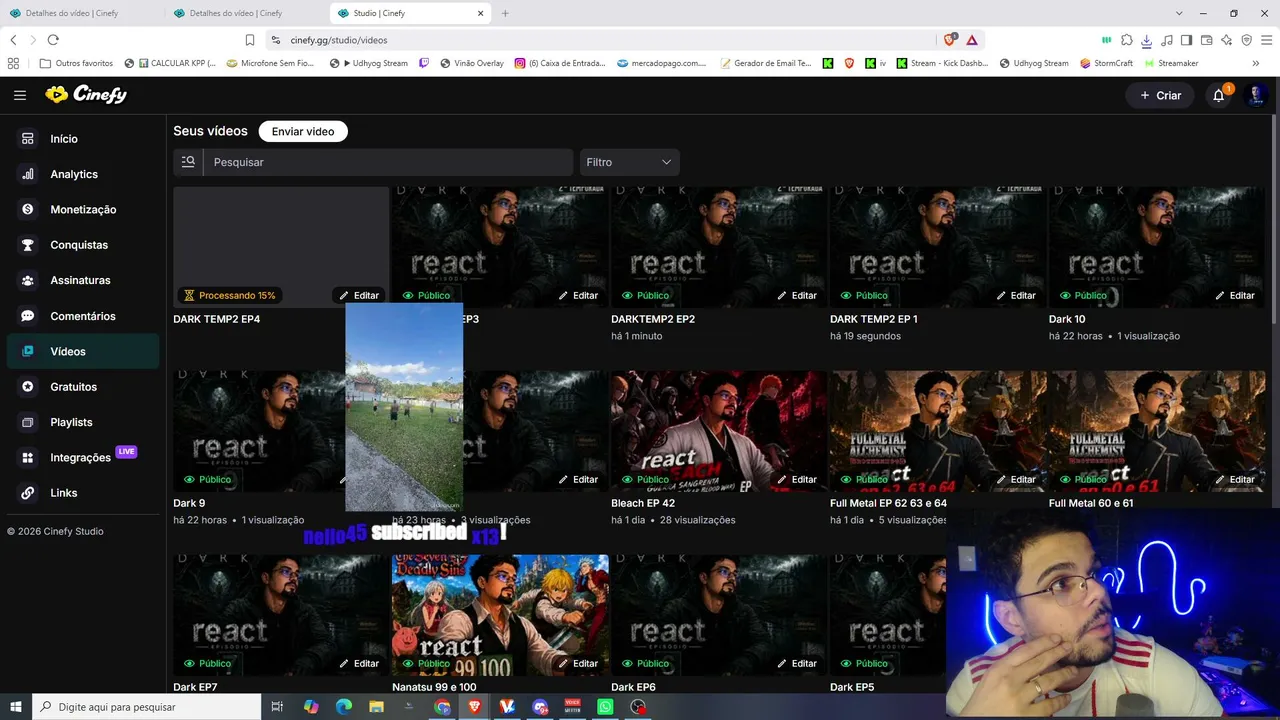1280x720 pixels.
Task: Open the notifications bell
Action: pyautogui.click(x=1218, y=95)
